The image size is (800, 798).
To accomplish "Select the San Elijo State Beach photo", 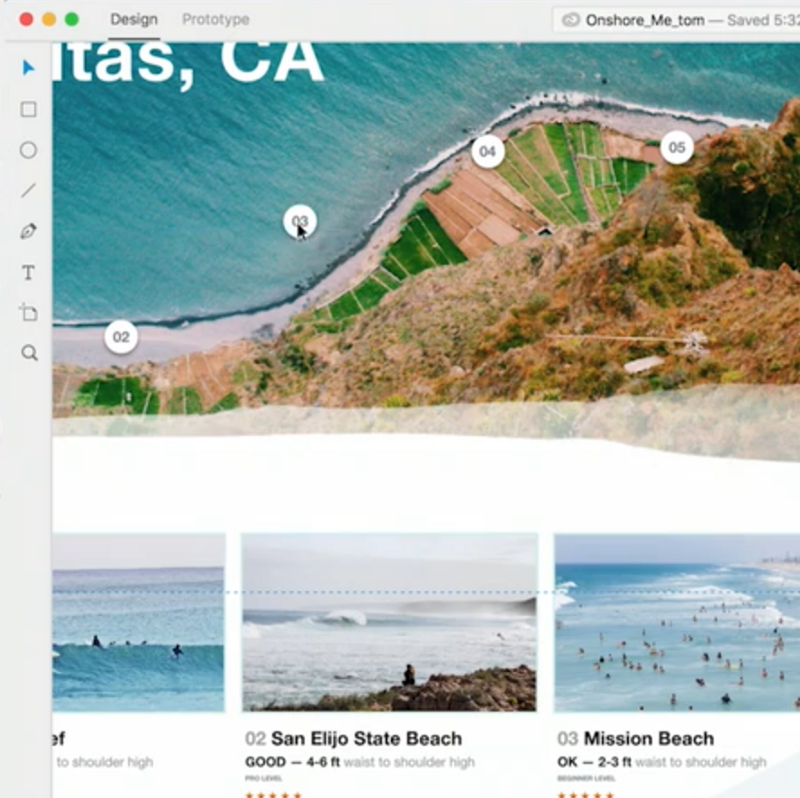I will coord(389,622).
